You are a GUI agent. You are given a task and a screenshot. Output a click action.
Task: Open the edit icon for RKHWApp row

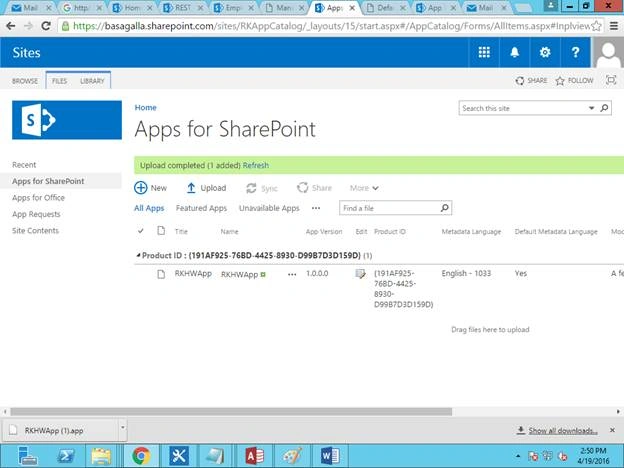[x=360, y=274]
